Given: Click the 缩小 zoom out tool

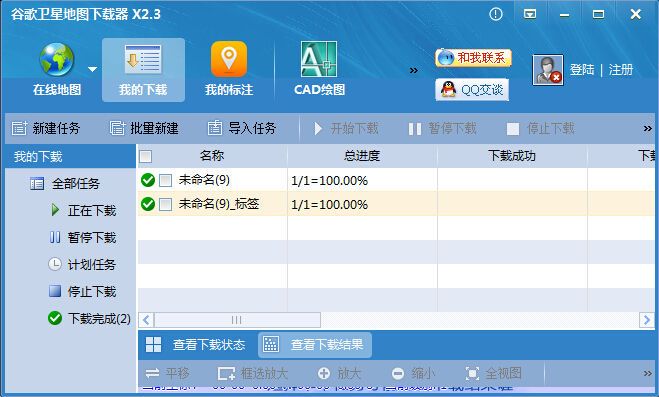Looking at the screenshot, I should click(414, 373).
